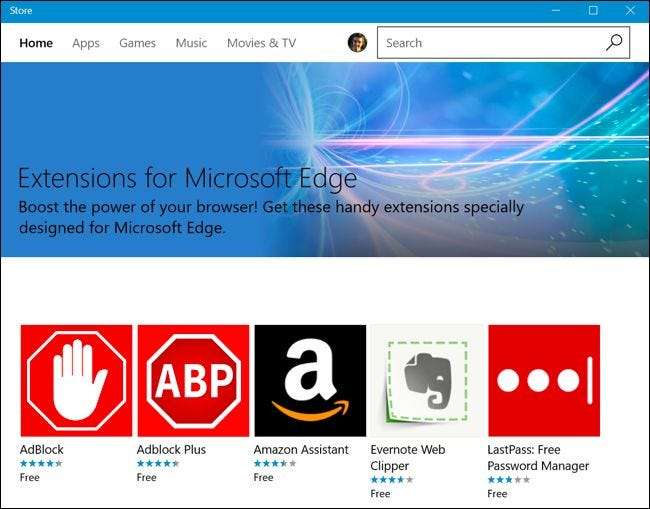Open the Apps tab
This screenshot has height=509, width=650.
coord(86,43)
